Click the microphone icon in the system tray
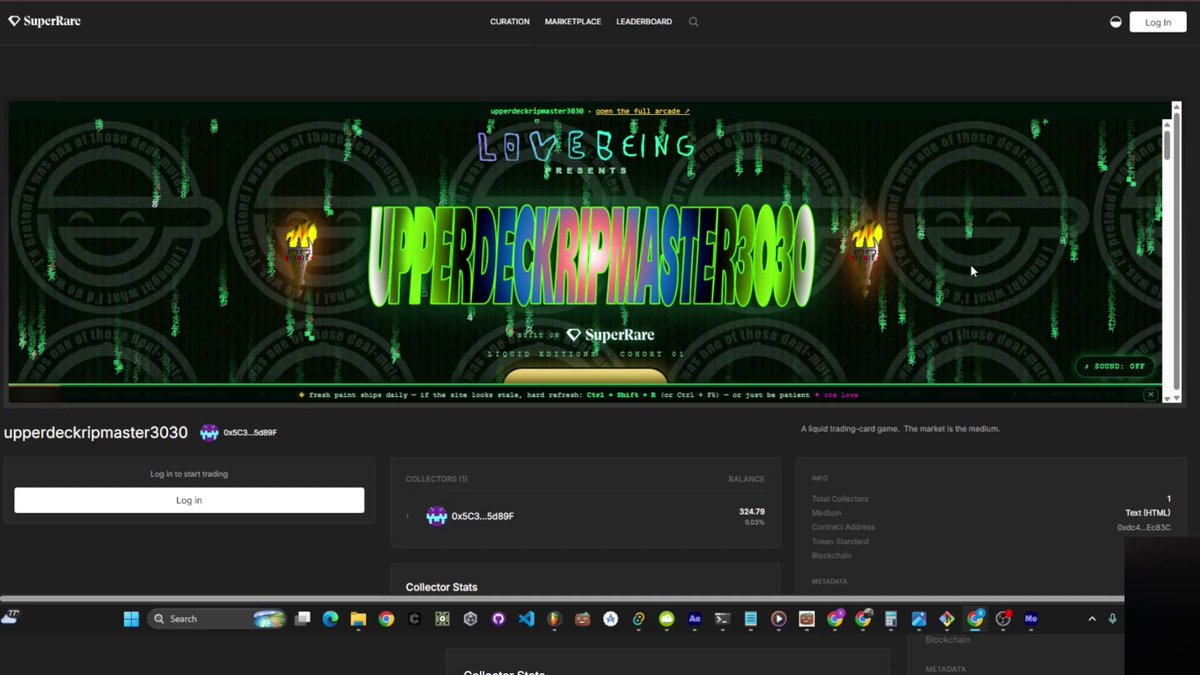This screenshot has height=675, width=1200. [x=1112, y=619]
